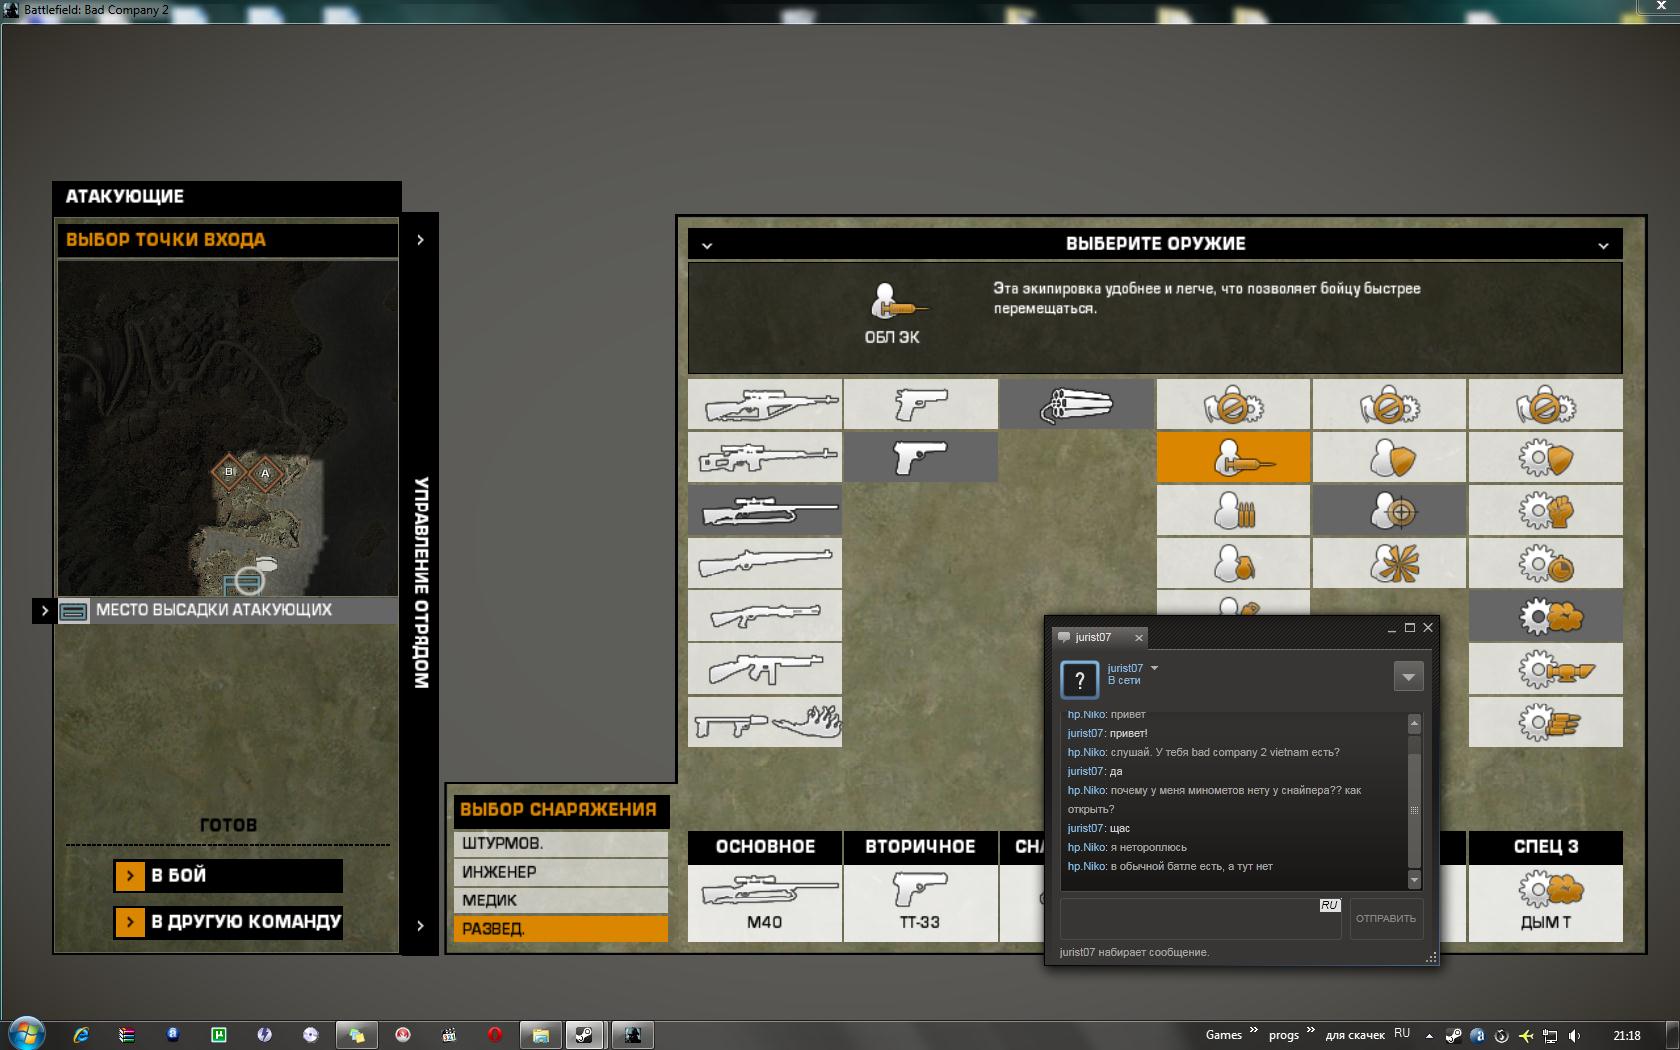The height and width of the screenshot is (1050, 1680).
Task: Click the jurist07 avatar placeholder in the chat
Action: click(1079, 680)
